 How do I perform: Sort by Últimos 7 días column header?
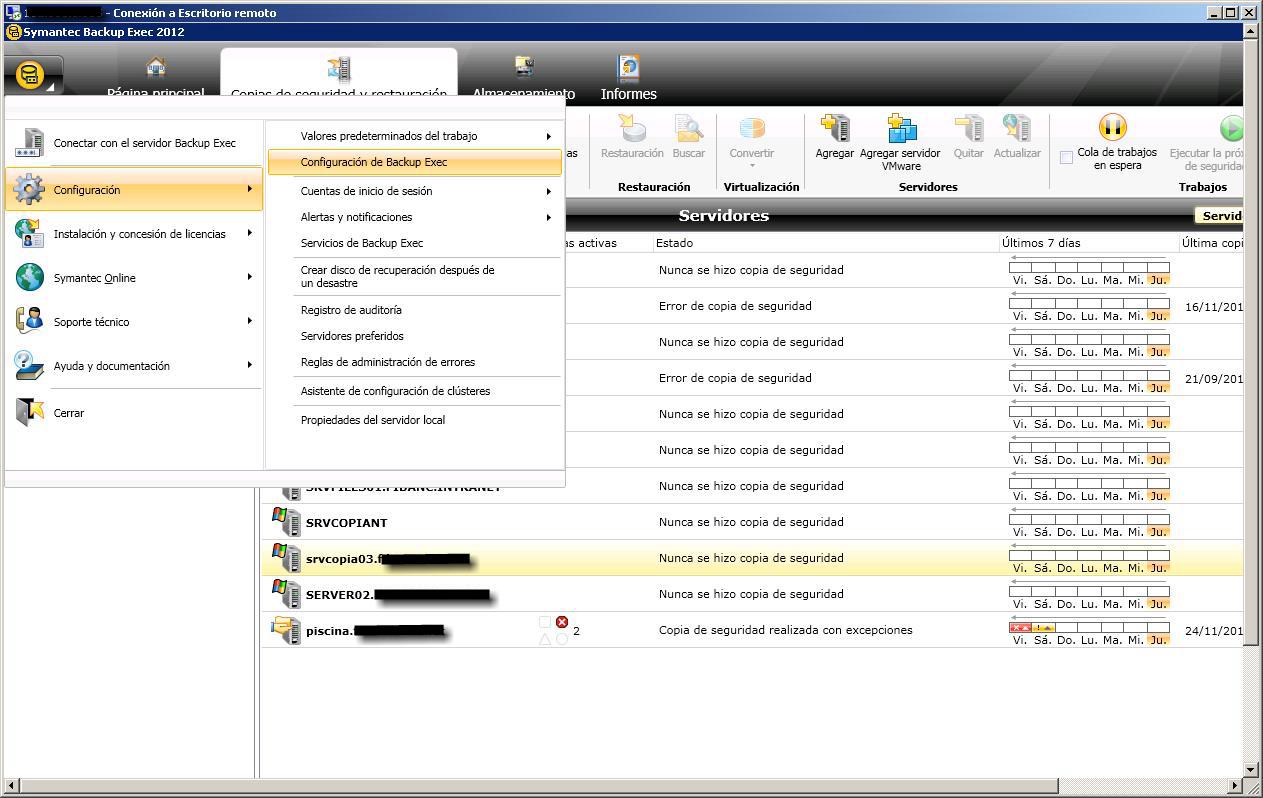pos(1088,243)
